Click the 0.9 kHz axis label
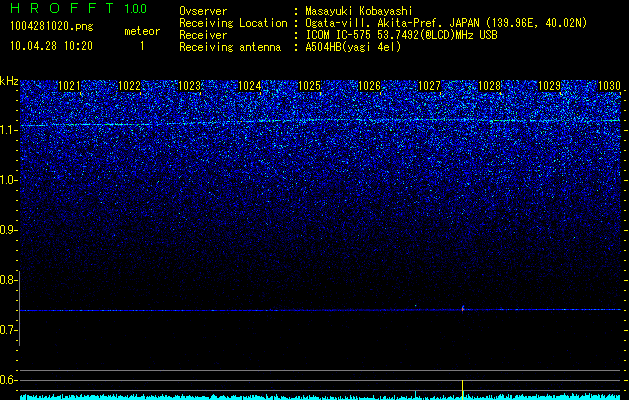Screen dimensions: 629x400 [x=9, y=230]
